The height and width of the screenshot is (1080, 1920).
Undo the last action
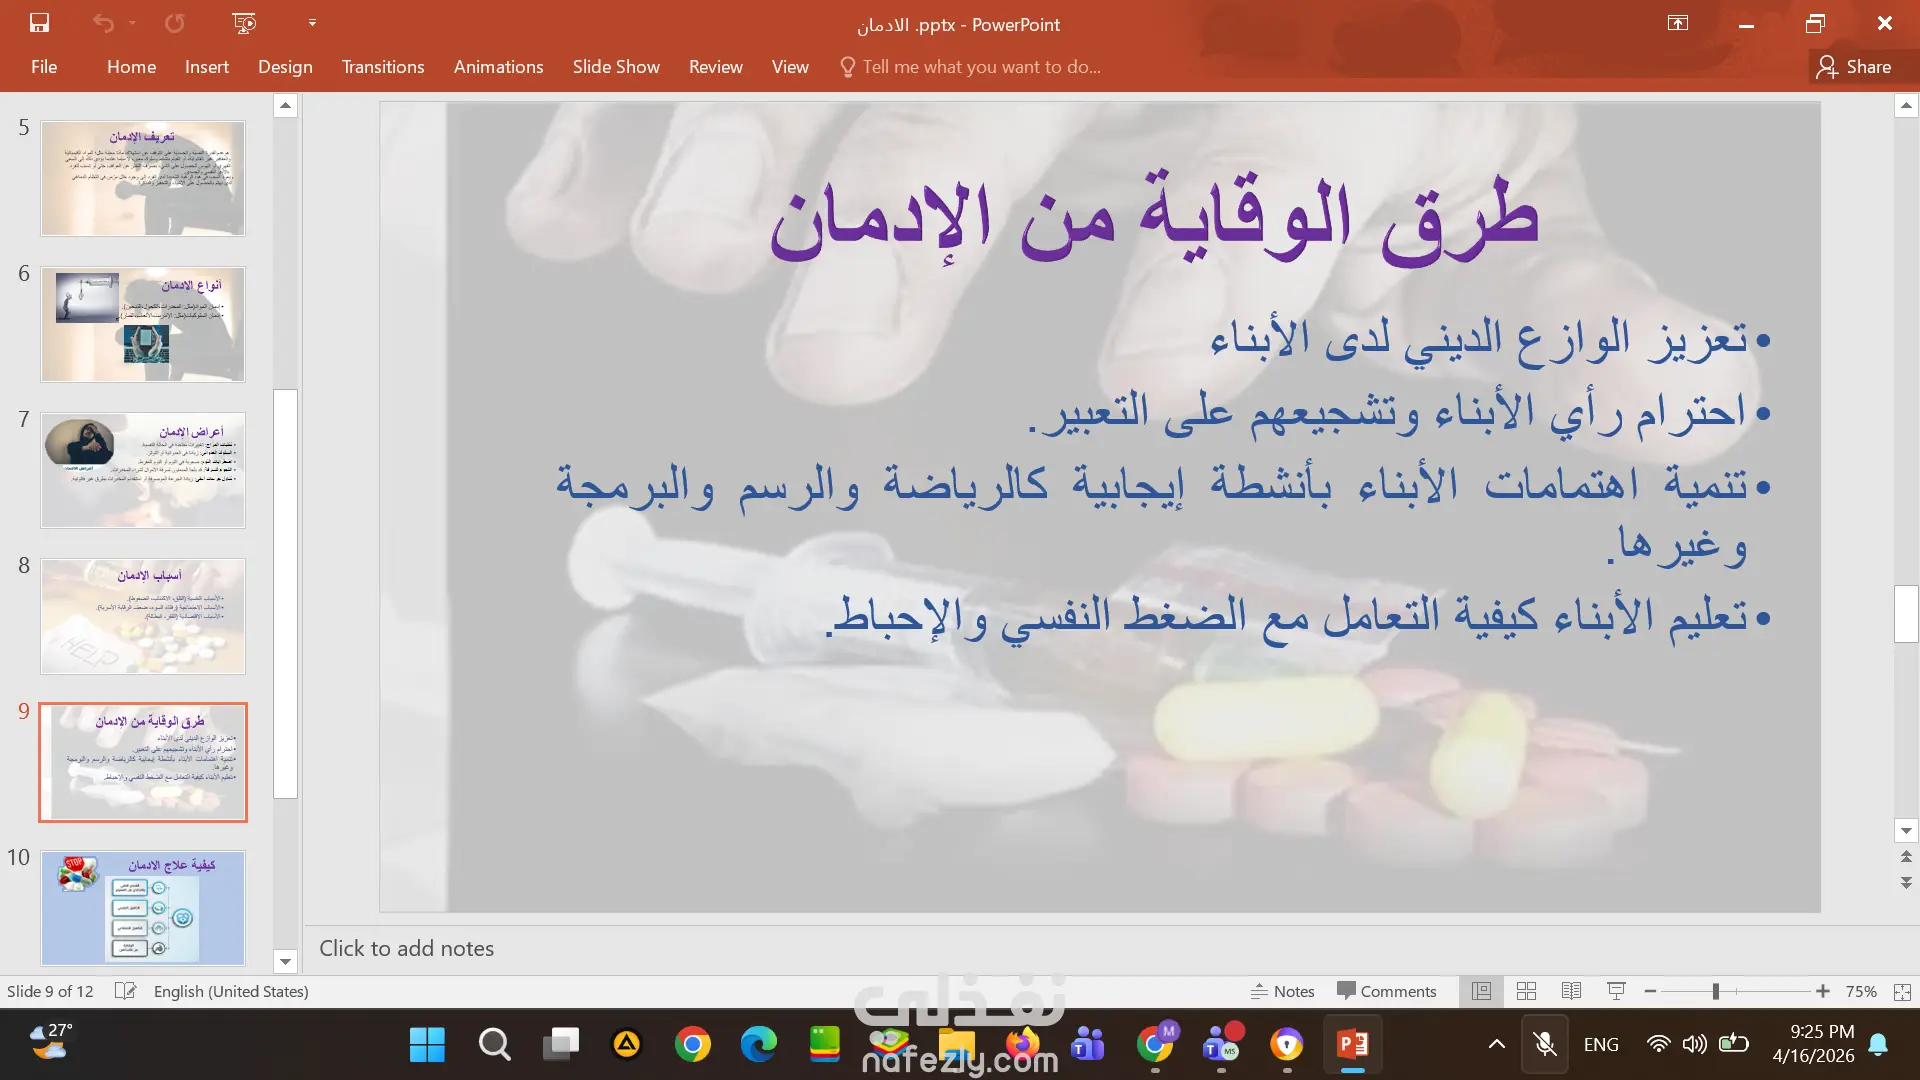[x=103, y=23]
